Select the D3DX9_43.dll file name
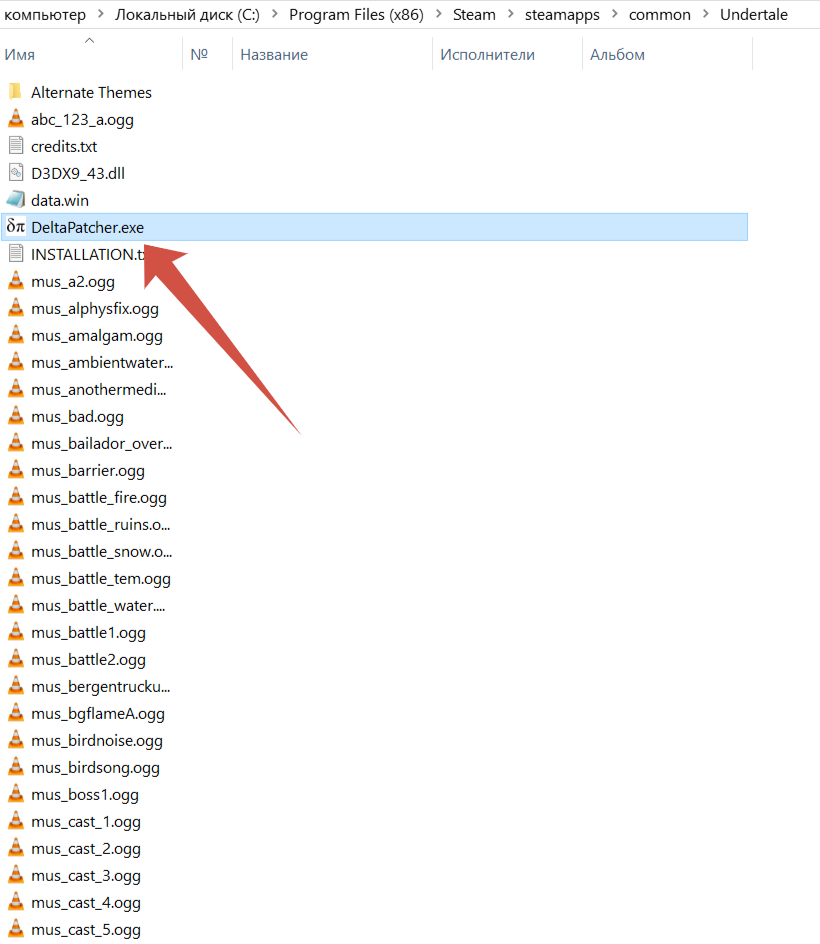Screen dimensions: 820x944 [x=78, y=173]
